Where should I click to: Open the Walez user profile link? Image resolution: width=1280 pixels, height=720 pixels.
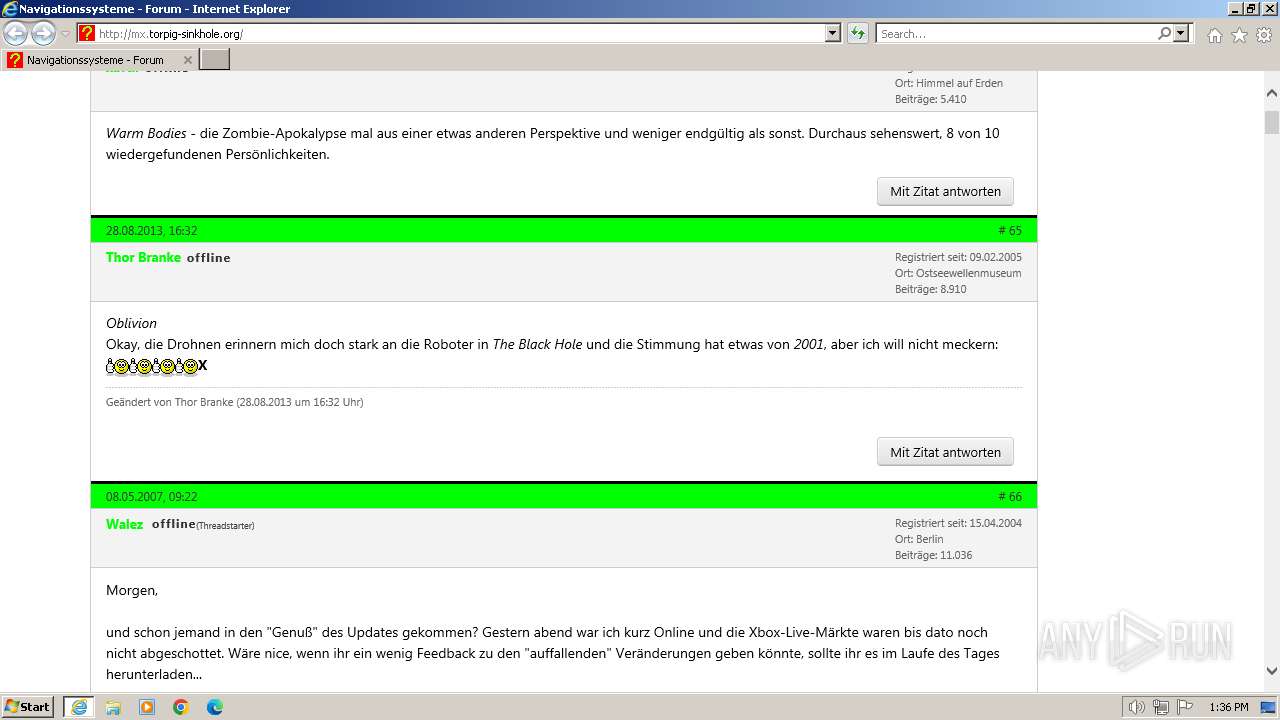pos(124,524)
